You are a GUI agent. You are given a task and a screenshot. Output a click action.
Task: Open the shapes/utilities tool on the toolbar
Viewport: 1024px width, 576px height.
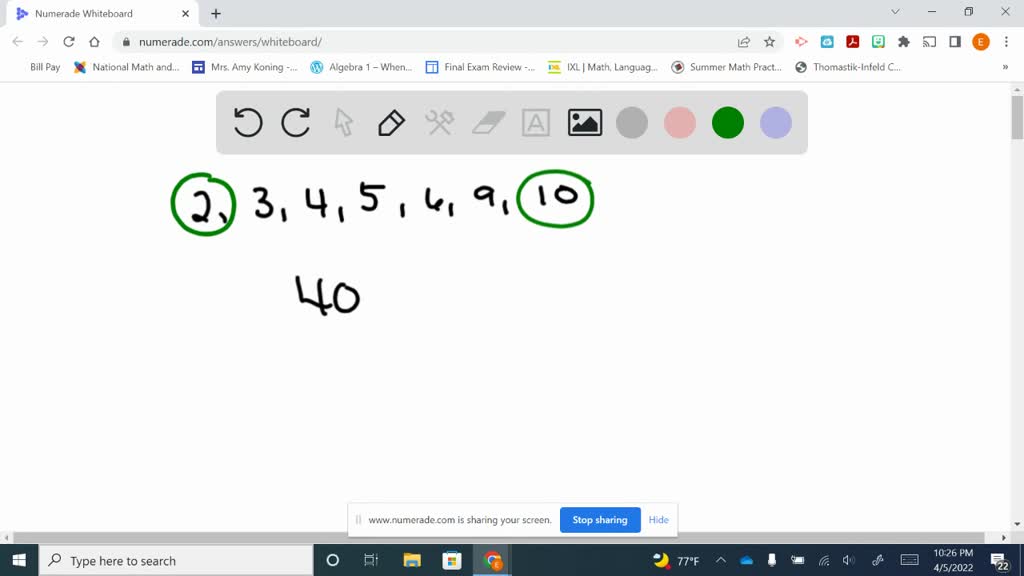point(440,122)
